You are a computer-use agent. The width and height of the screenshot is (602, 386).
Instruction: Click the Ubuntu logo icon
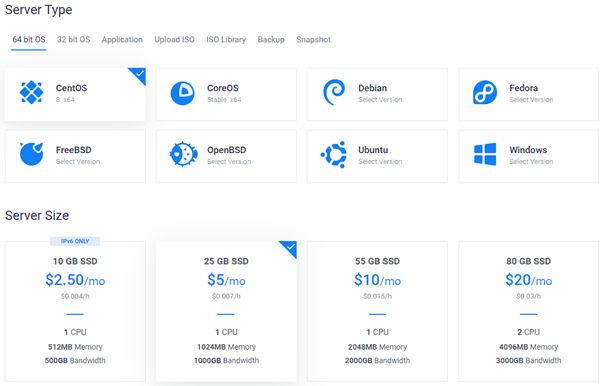(334, 154)
